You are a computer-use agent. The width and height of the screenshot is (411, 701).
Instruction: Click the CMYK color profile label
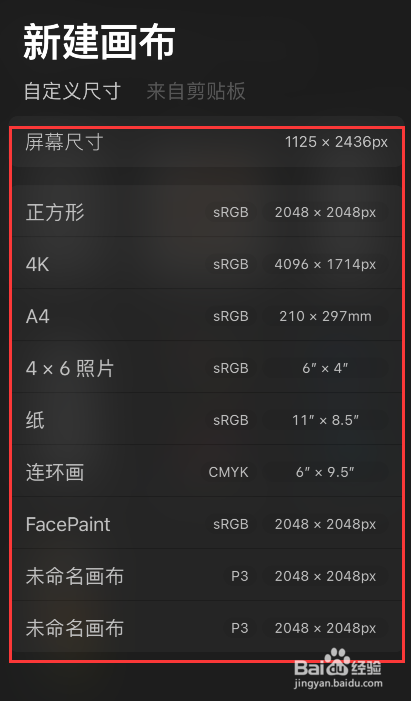[228, 472]
